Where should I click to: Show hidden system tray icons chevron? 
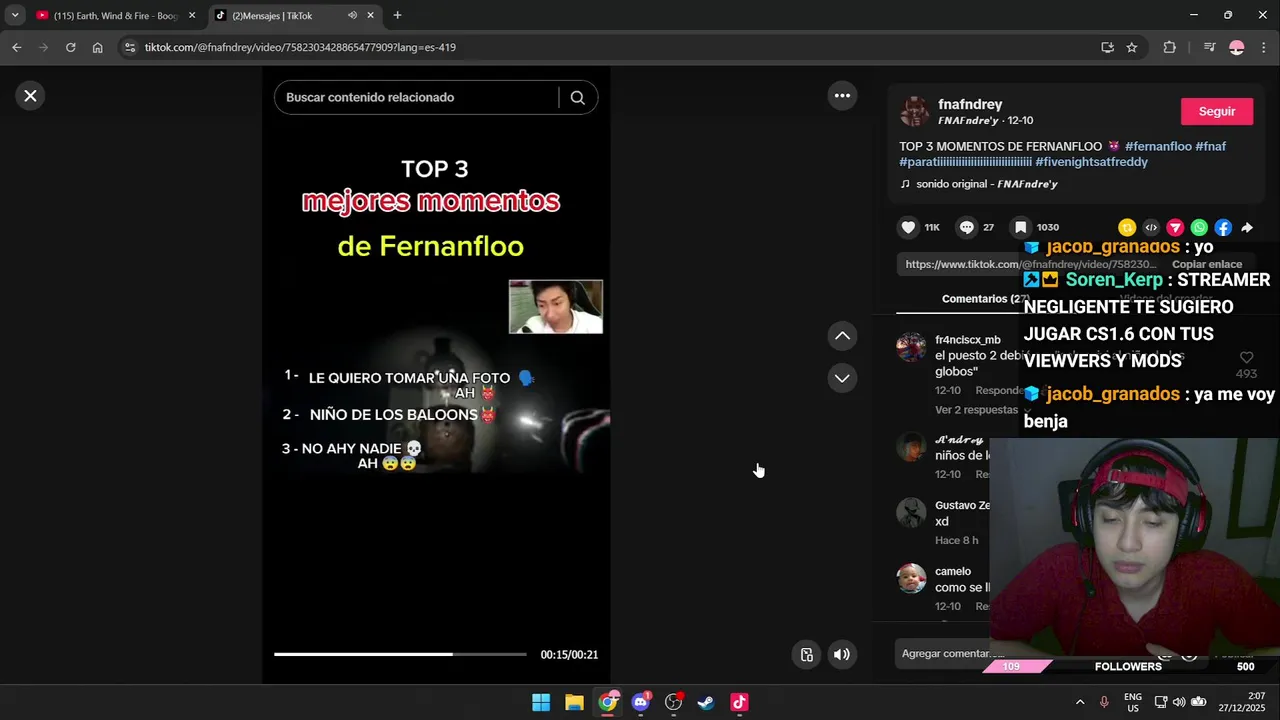[x=1080, y=702]
